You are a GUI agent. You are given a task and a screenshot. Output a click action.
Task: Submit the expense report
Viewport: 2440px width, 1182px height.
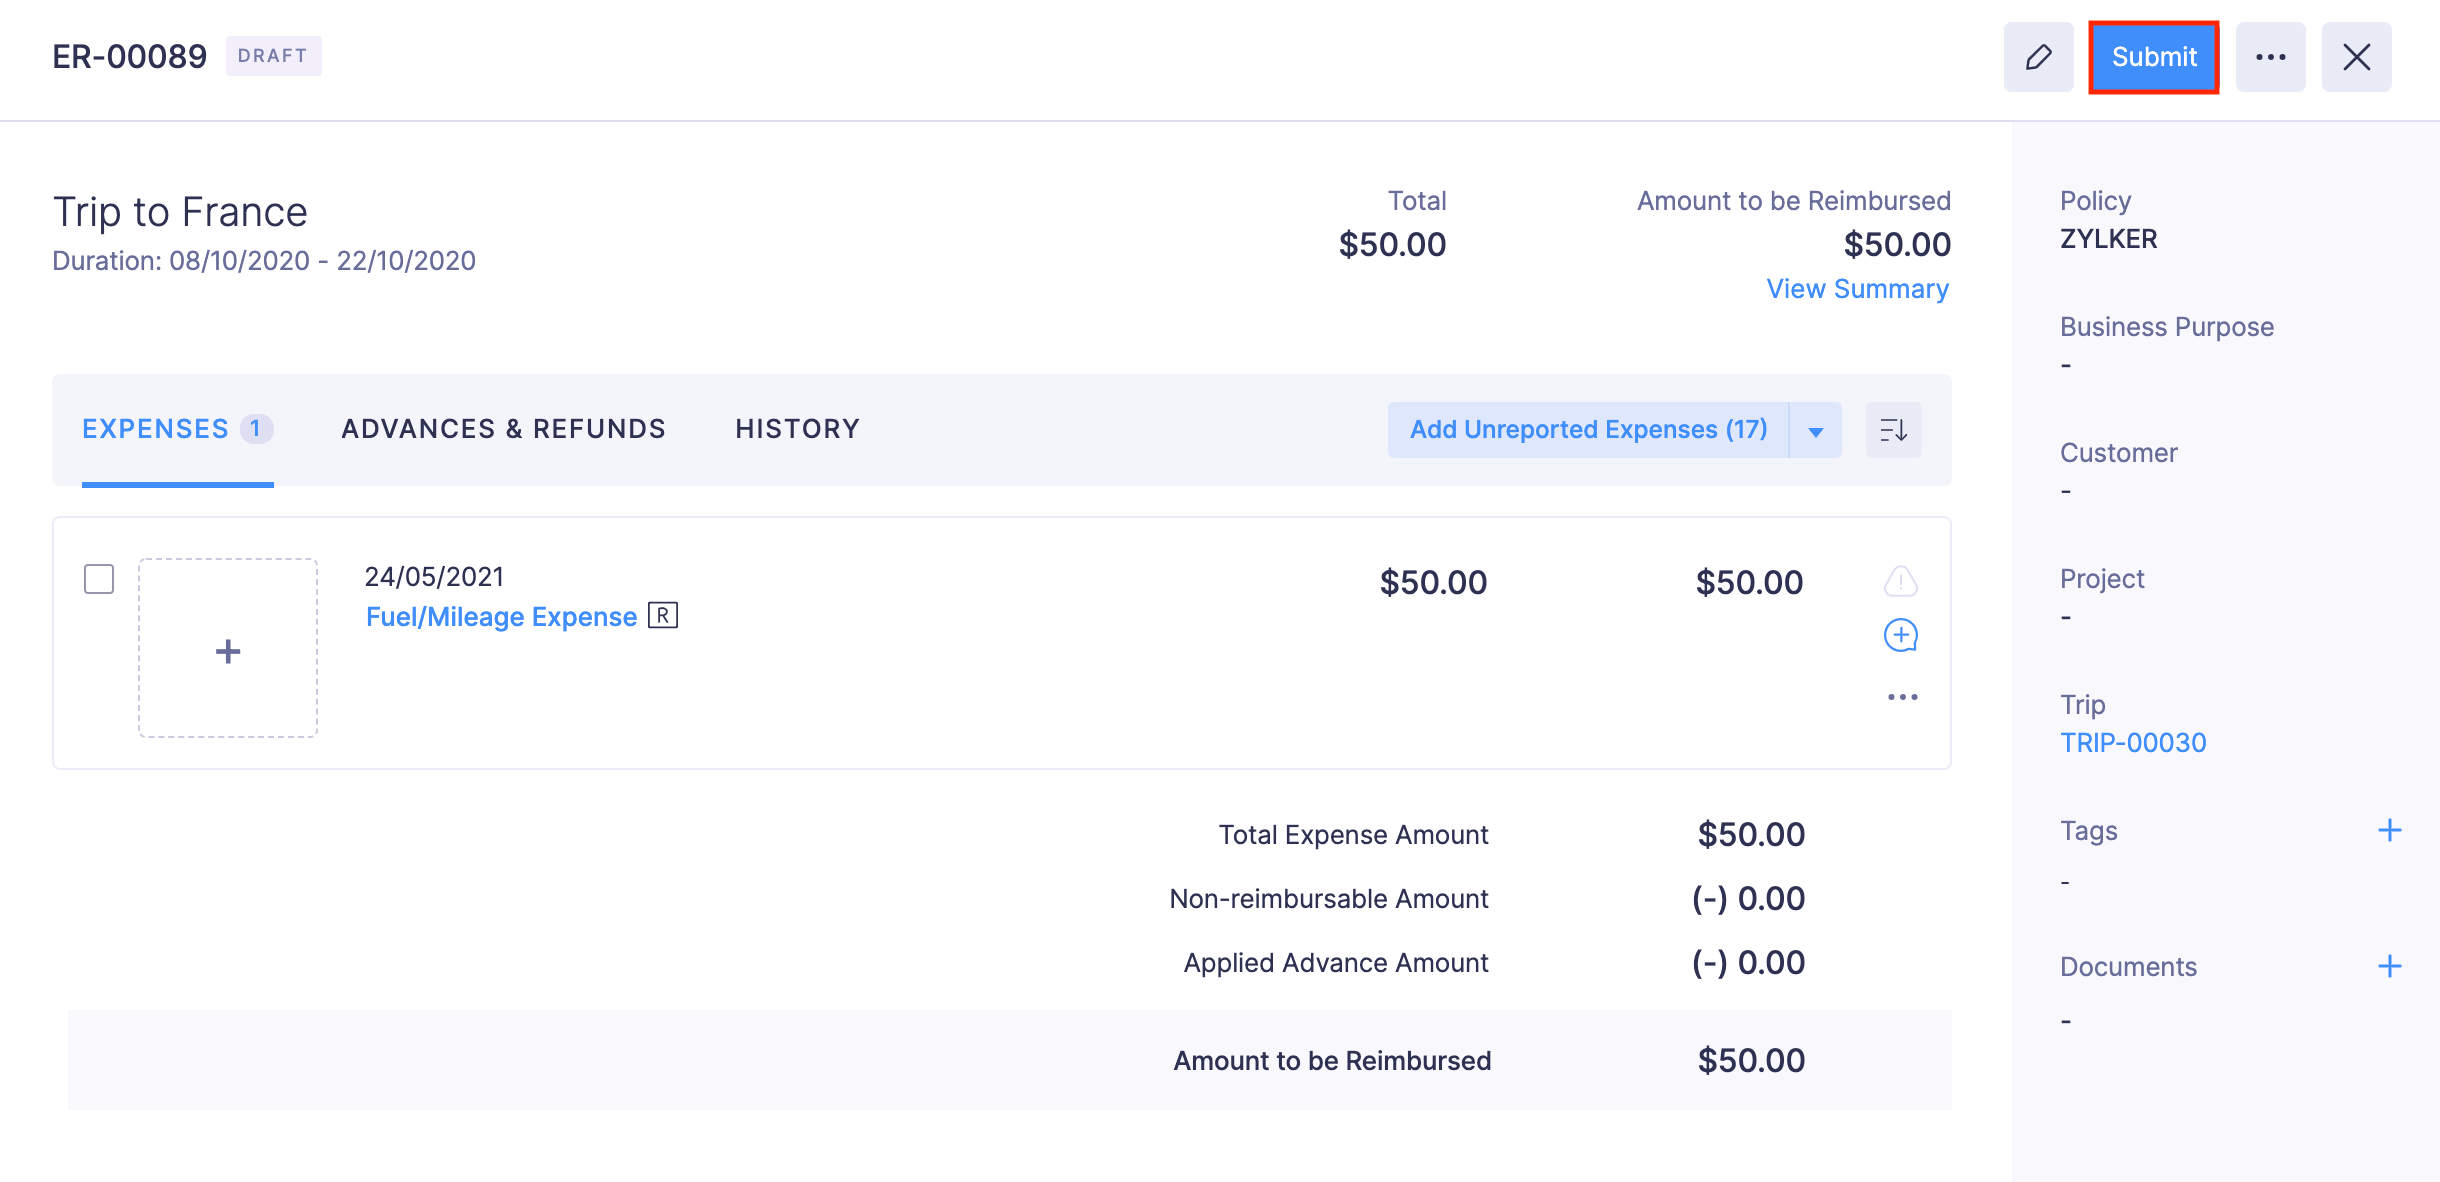coord(2153,57)
